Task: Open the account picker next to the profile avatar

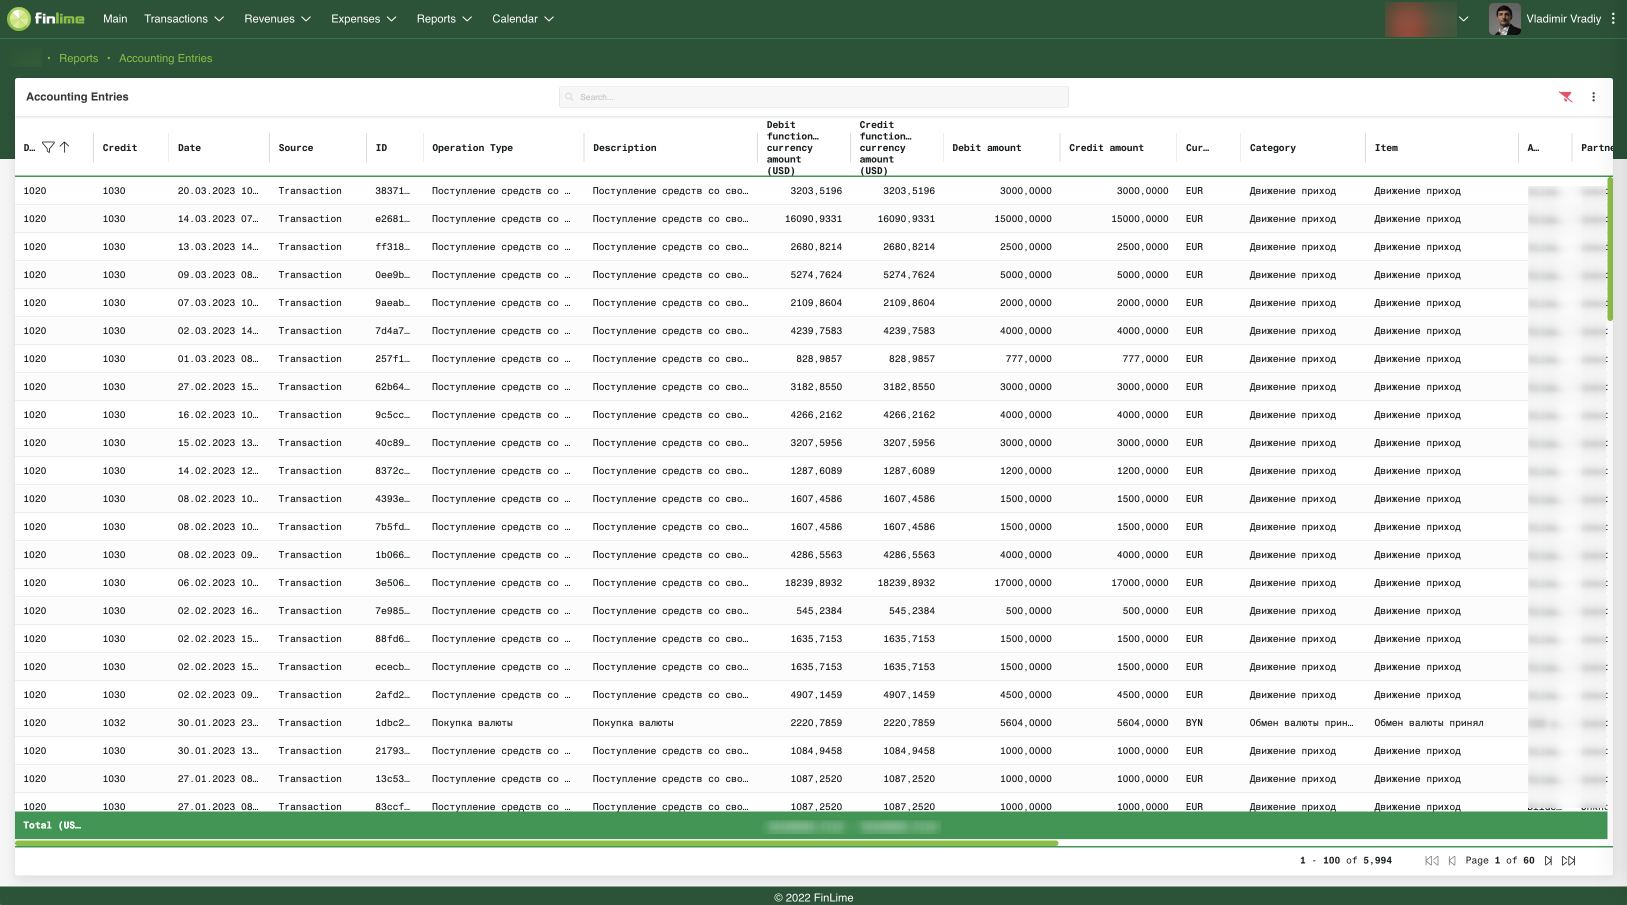Action: click(x=1463, y=18)
